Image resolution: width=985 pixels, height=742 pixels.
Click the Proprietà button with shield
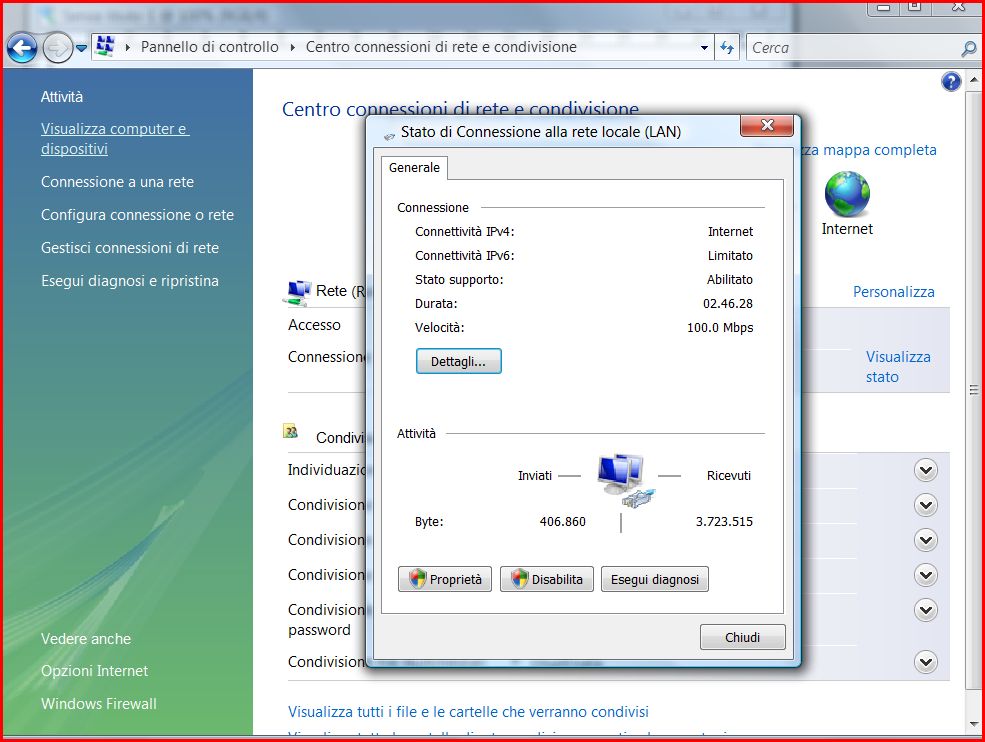[445, 579]
